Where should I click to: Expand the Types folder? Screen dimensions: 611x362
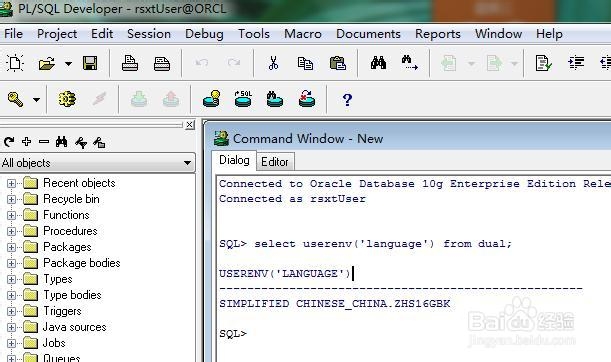coord(11,279)
